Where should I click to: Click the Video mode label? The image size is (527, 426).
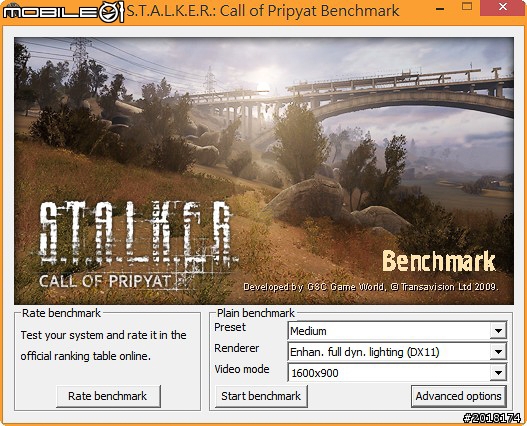[242, 369]
